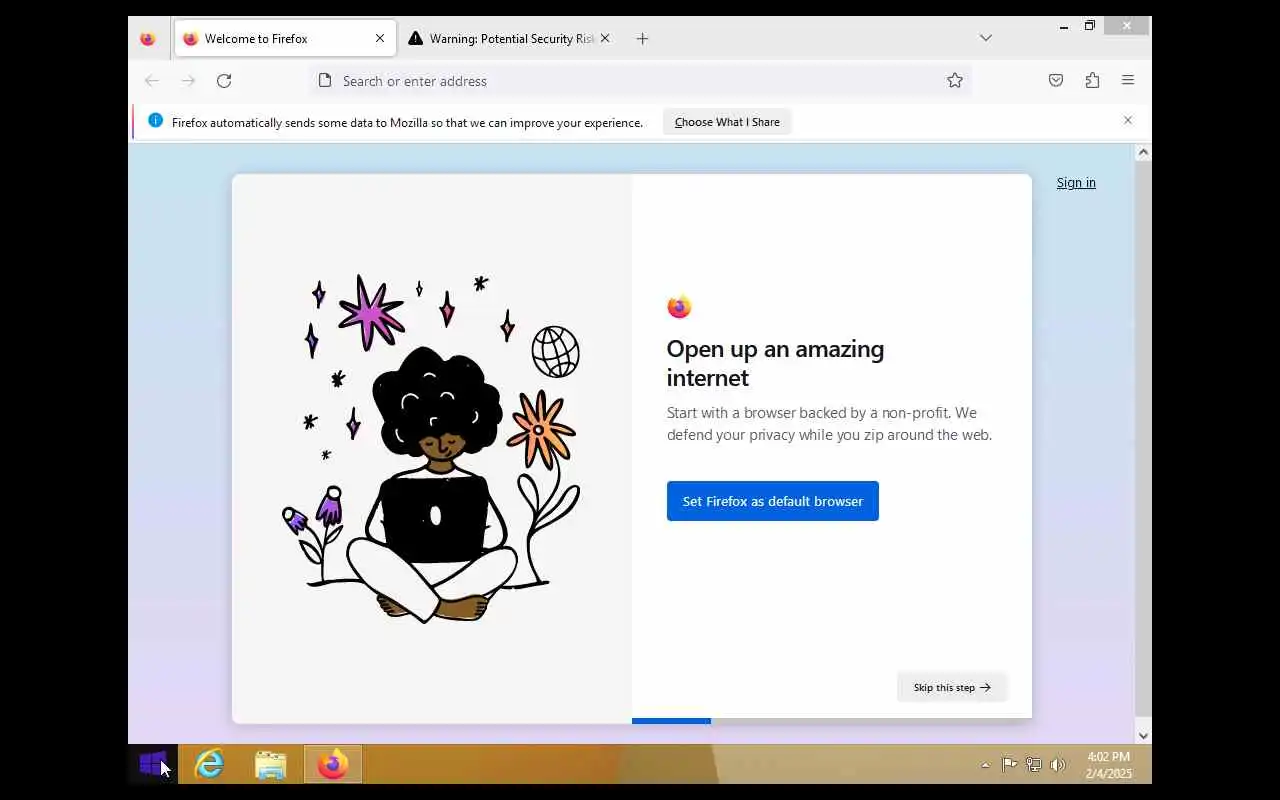
Task: Open the Extensions puzzle piece icon
Action: click(1092, 81)
